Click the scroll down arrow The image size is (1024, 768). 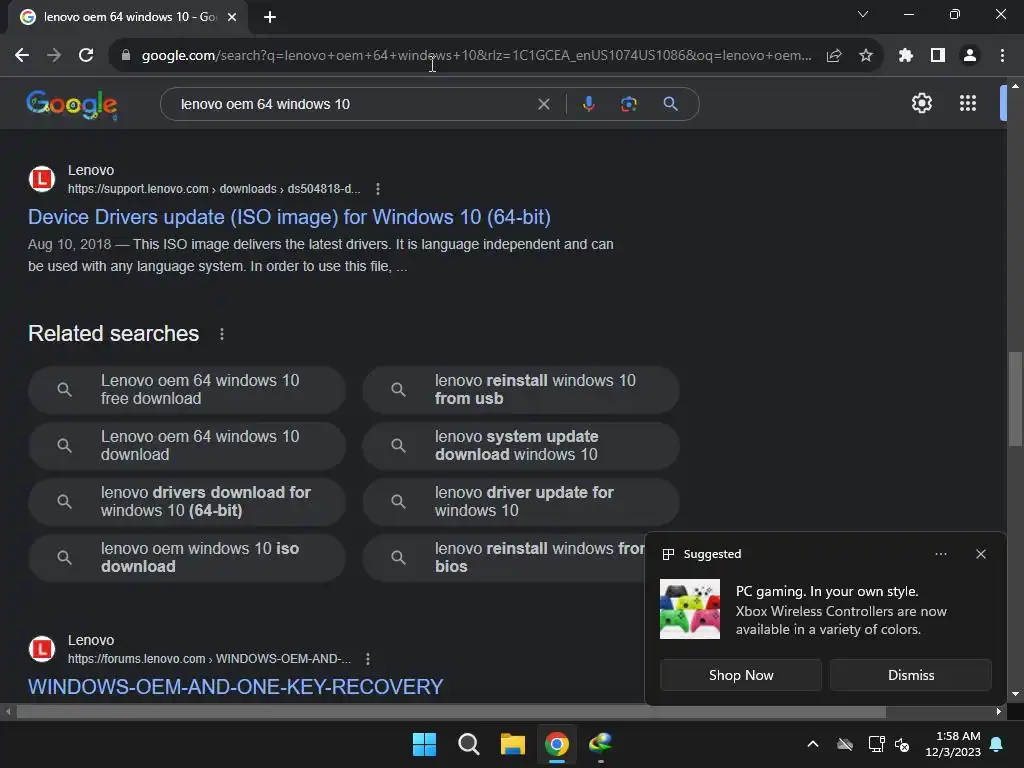click(1015, 694)
